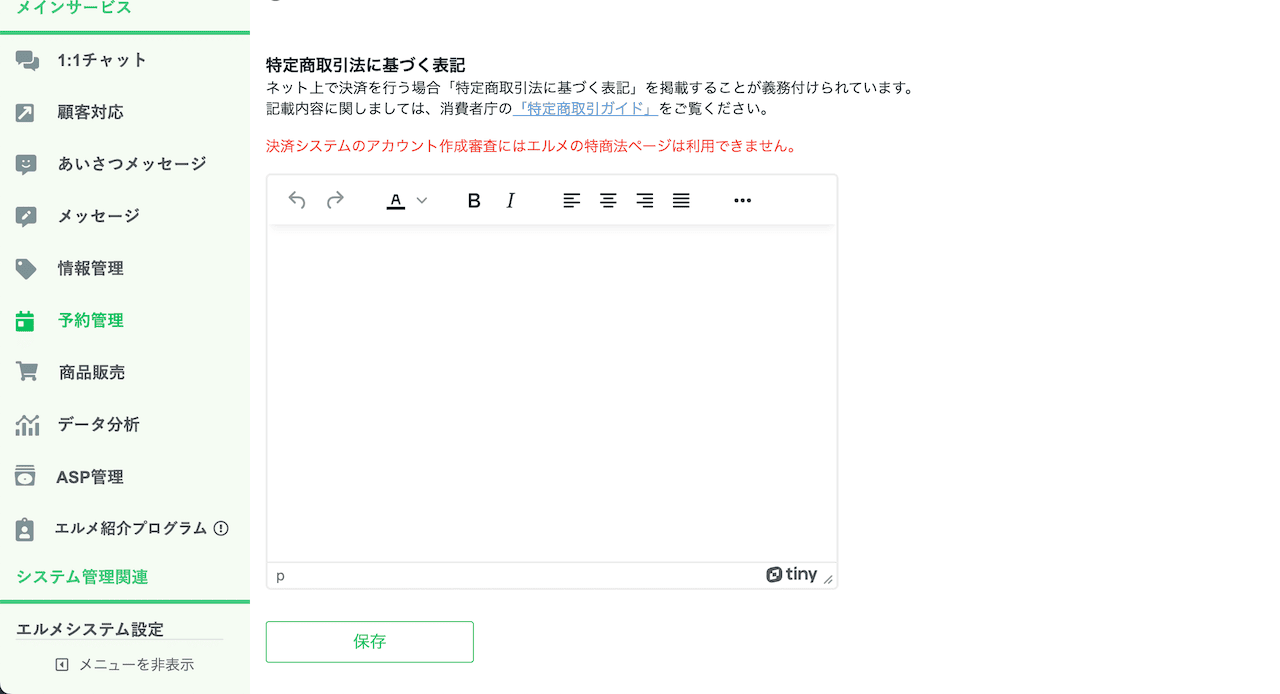
Task: Click the 顧客対応 arrow icon
Action: pos(26,113)
